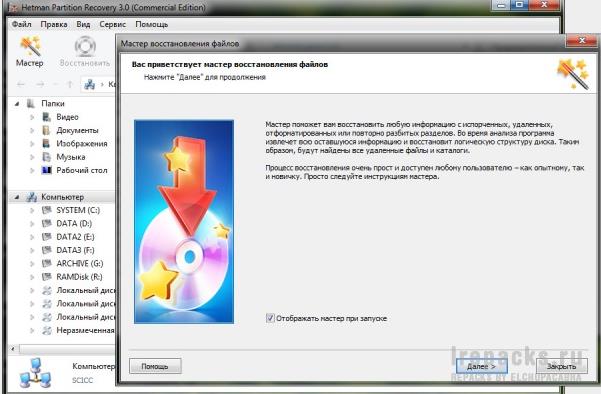Open the Сервис menu
This screenshot has width=601, height=394.
pos(113,24)
